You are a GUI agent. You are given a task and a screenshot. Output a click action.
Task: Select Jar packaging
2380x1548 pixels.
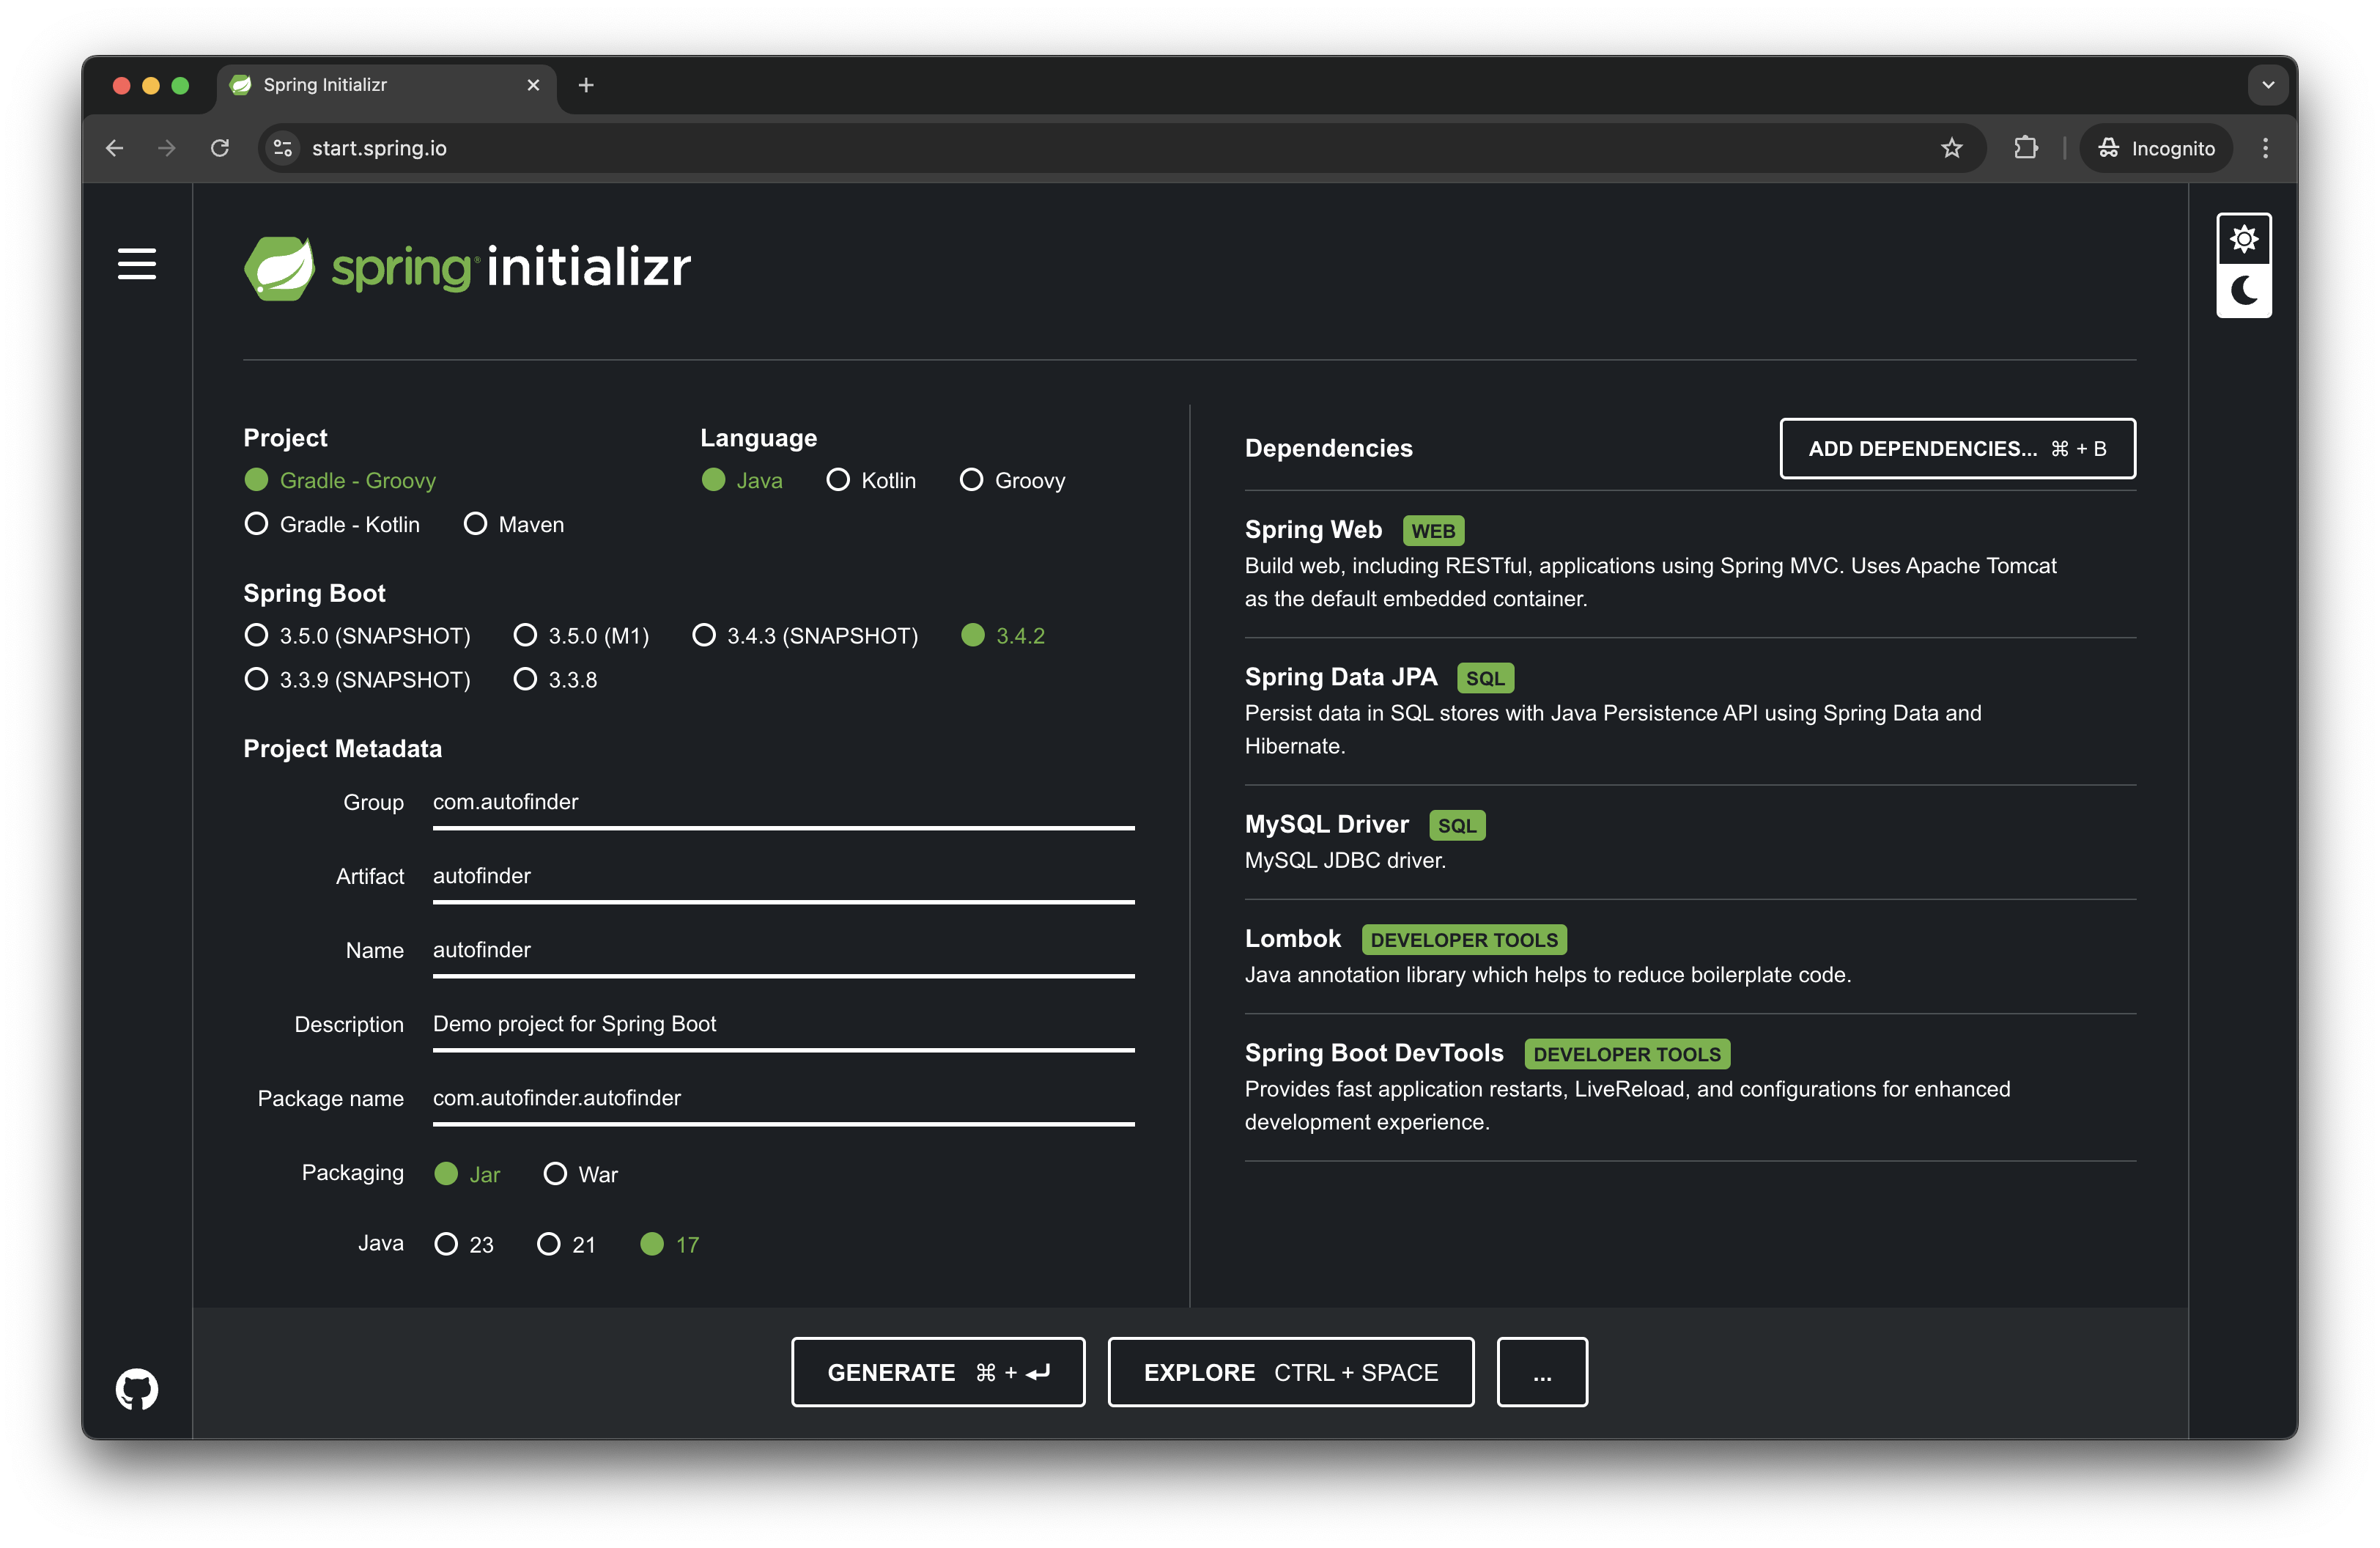pos(467,1174)
